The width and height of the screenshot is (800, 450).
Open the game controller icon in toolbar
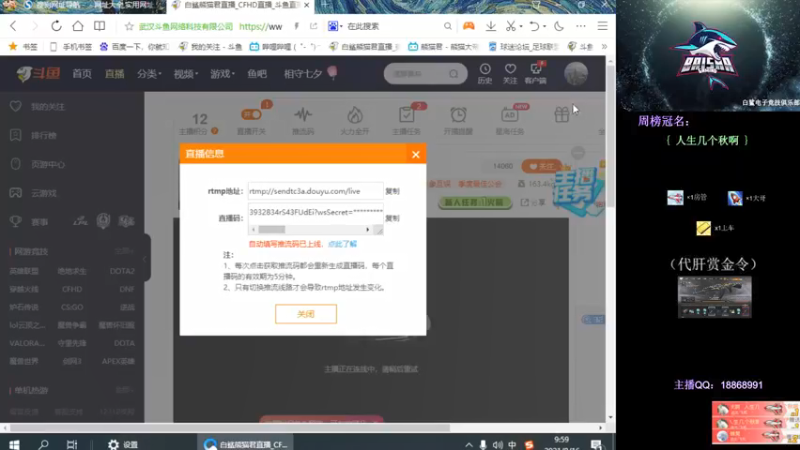[x=468, y=26]
